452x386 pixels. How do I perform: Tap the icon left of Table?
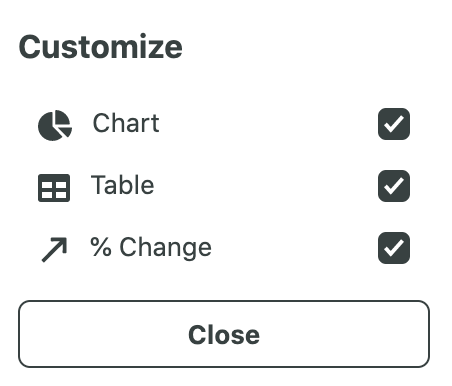click(54, 188)
